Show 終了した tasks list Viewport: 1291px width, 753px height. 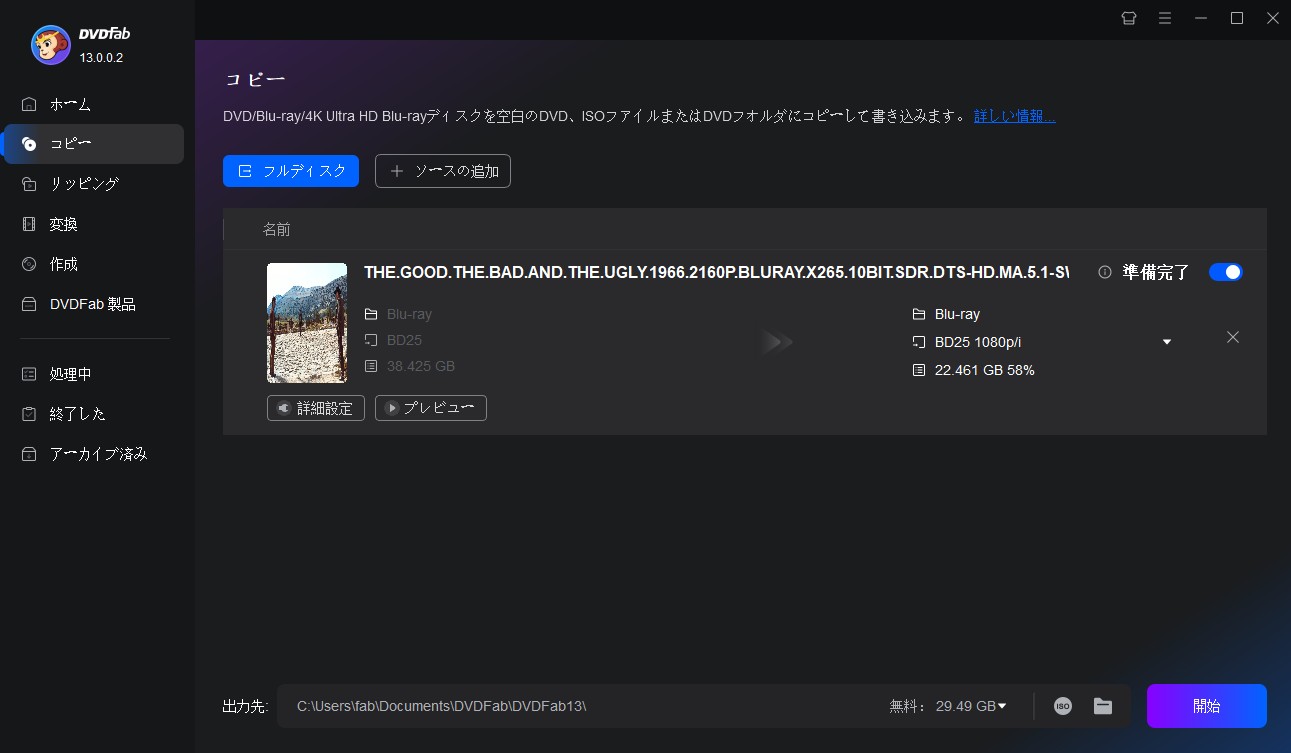point(92,414)
